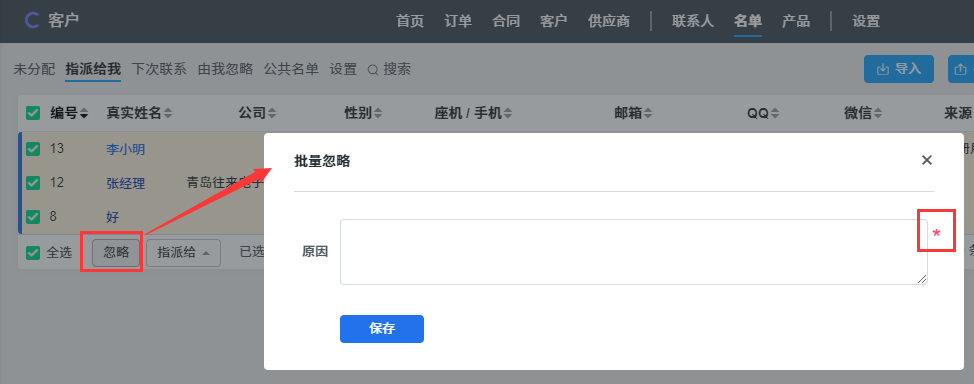
Task: Click the blue 保存 button
Action: click(x=381, y=329)
